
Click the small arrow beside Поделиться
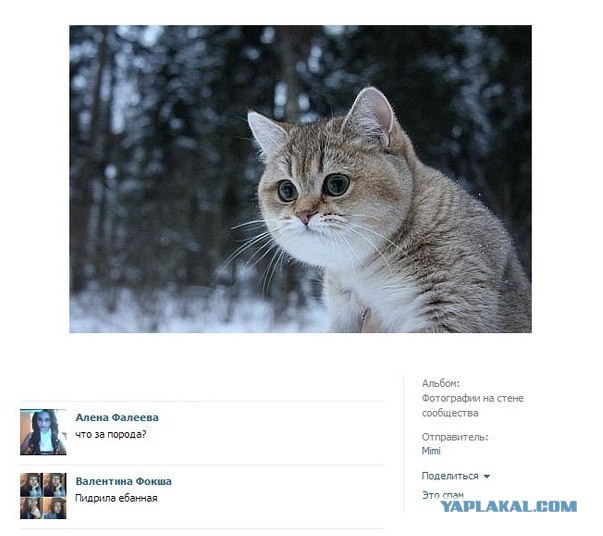pyautogui.click(x=486, y=476)
